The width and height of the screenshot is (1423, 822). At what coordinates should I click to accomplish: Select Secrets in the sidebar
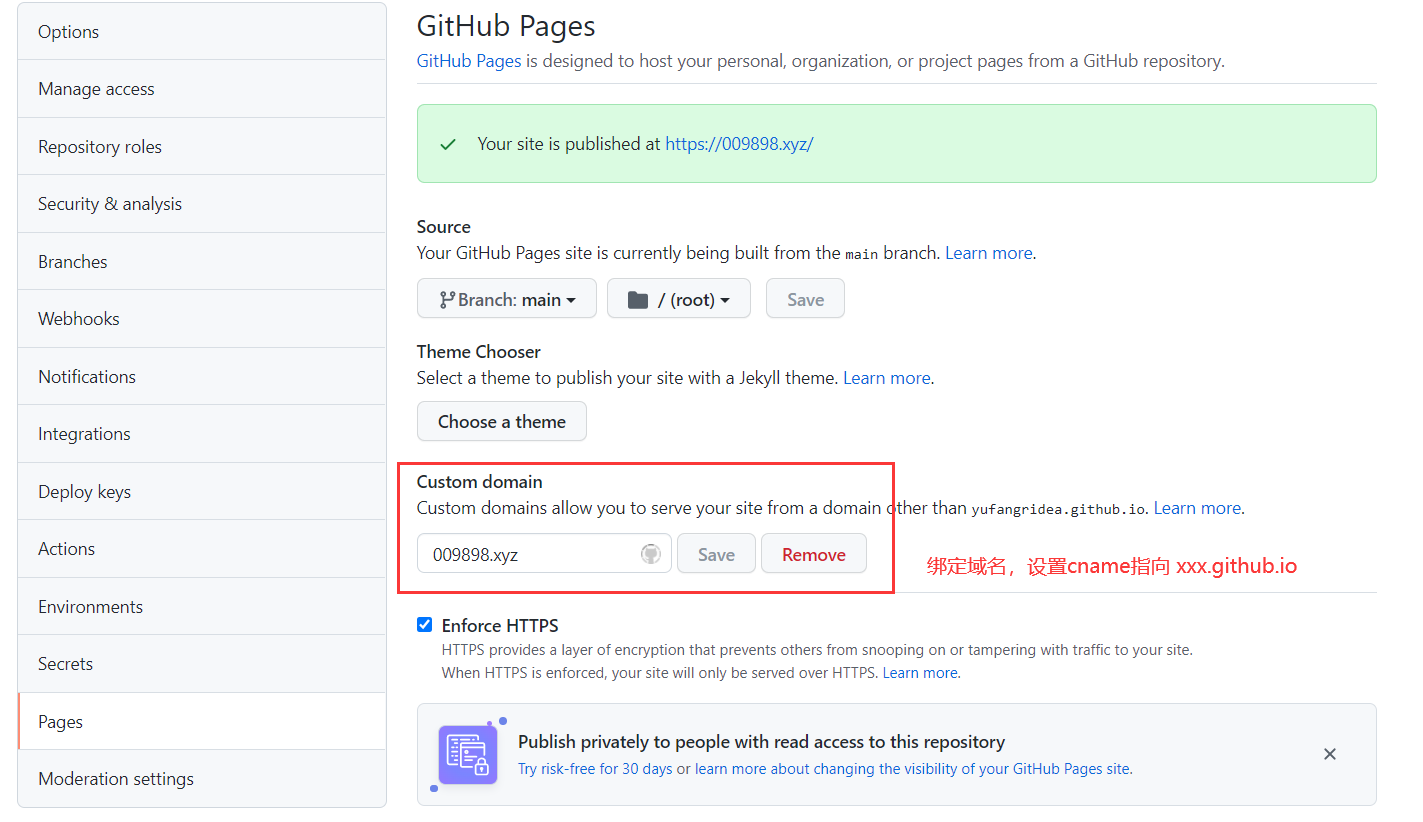pyautogui.click(x=202, y=664)
